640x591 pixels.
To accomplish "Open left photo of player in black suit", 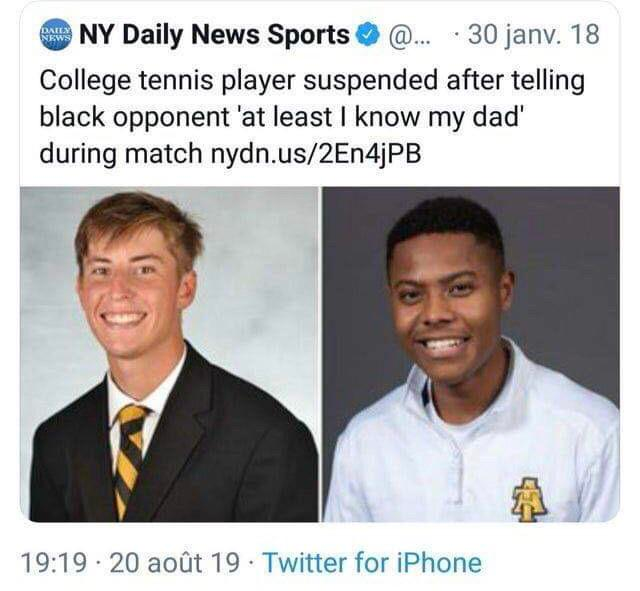I will (170, 354).
